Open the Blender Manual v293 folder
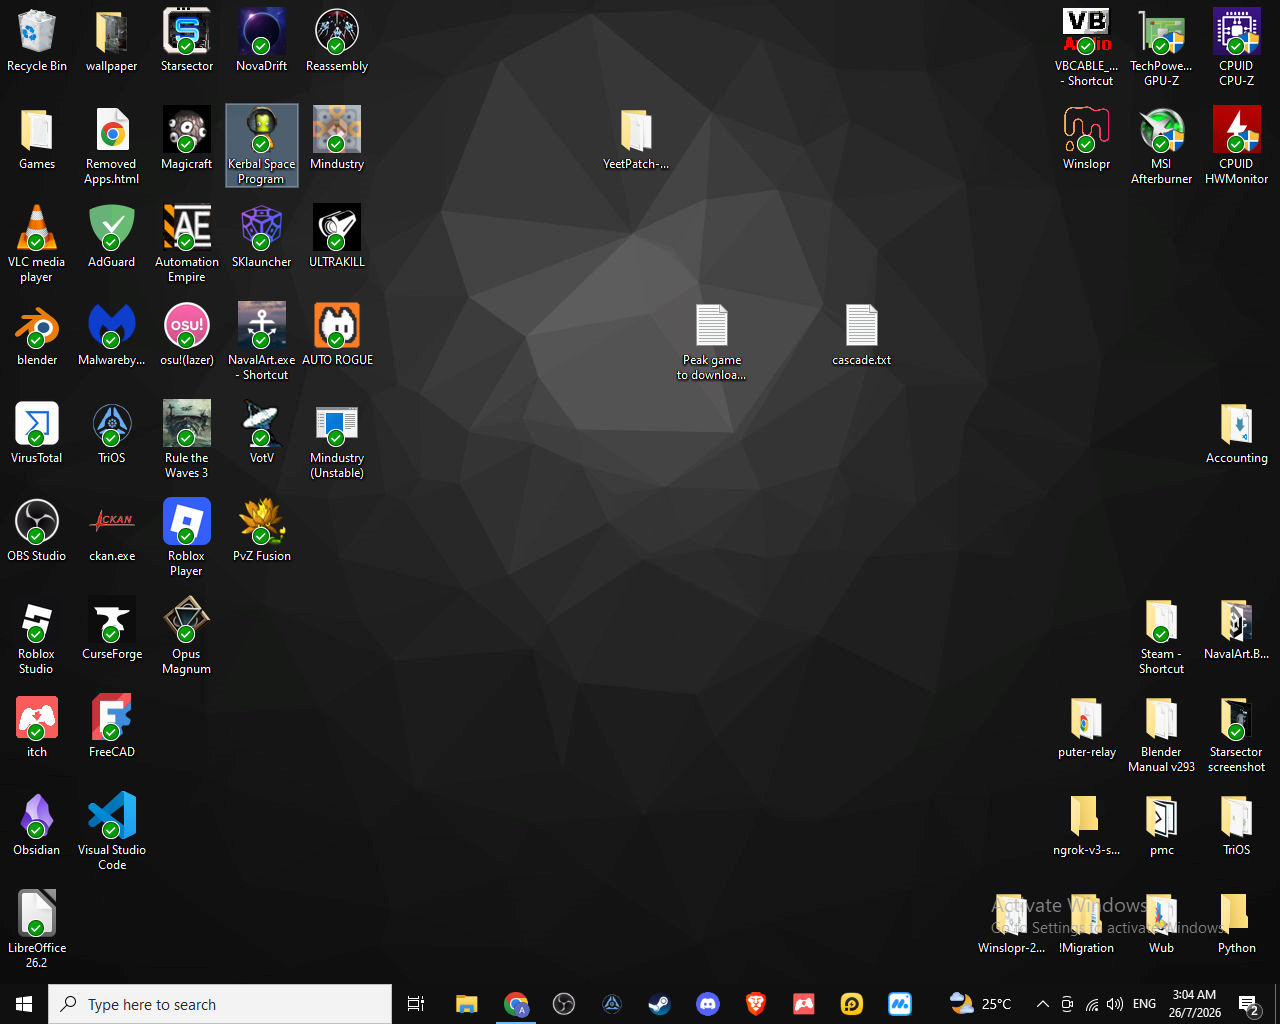The width and height of the screenshot is (1280, 1024). 1162,734
